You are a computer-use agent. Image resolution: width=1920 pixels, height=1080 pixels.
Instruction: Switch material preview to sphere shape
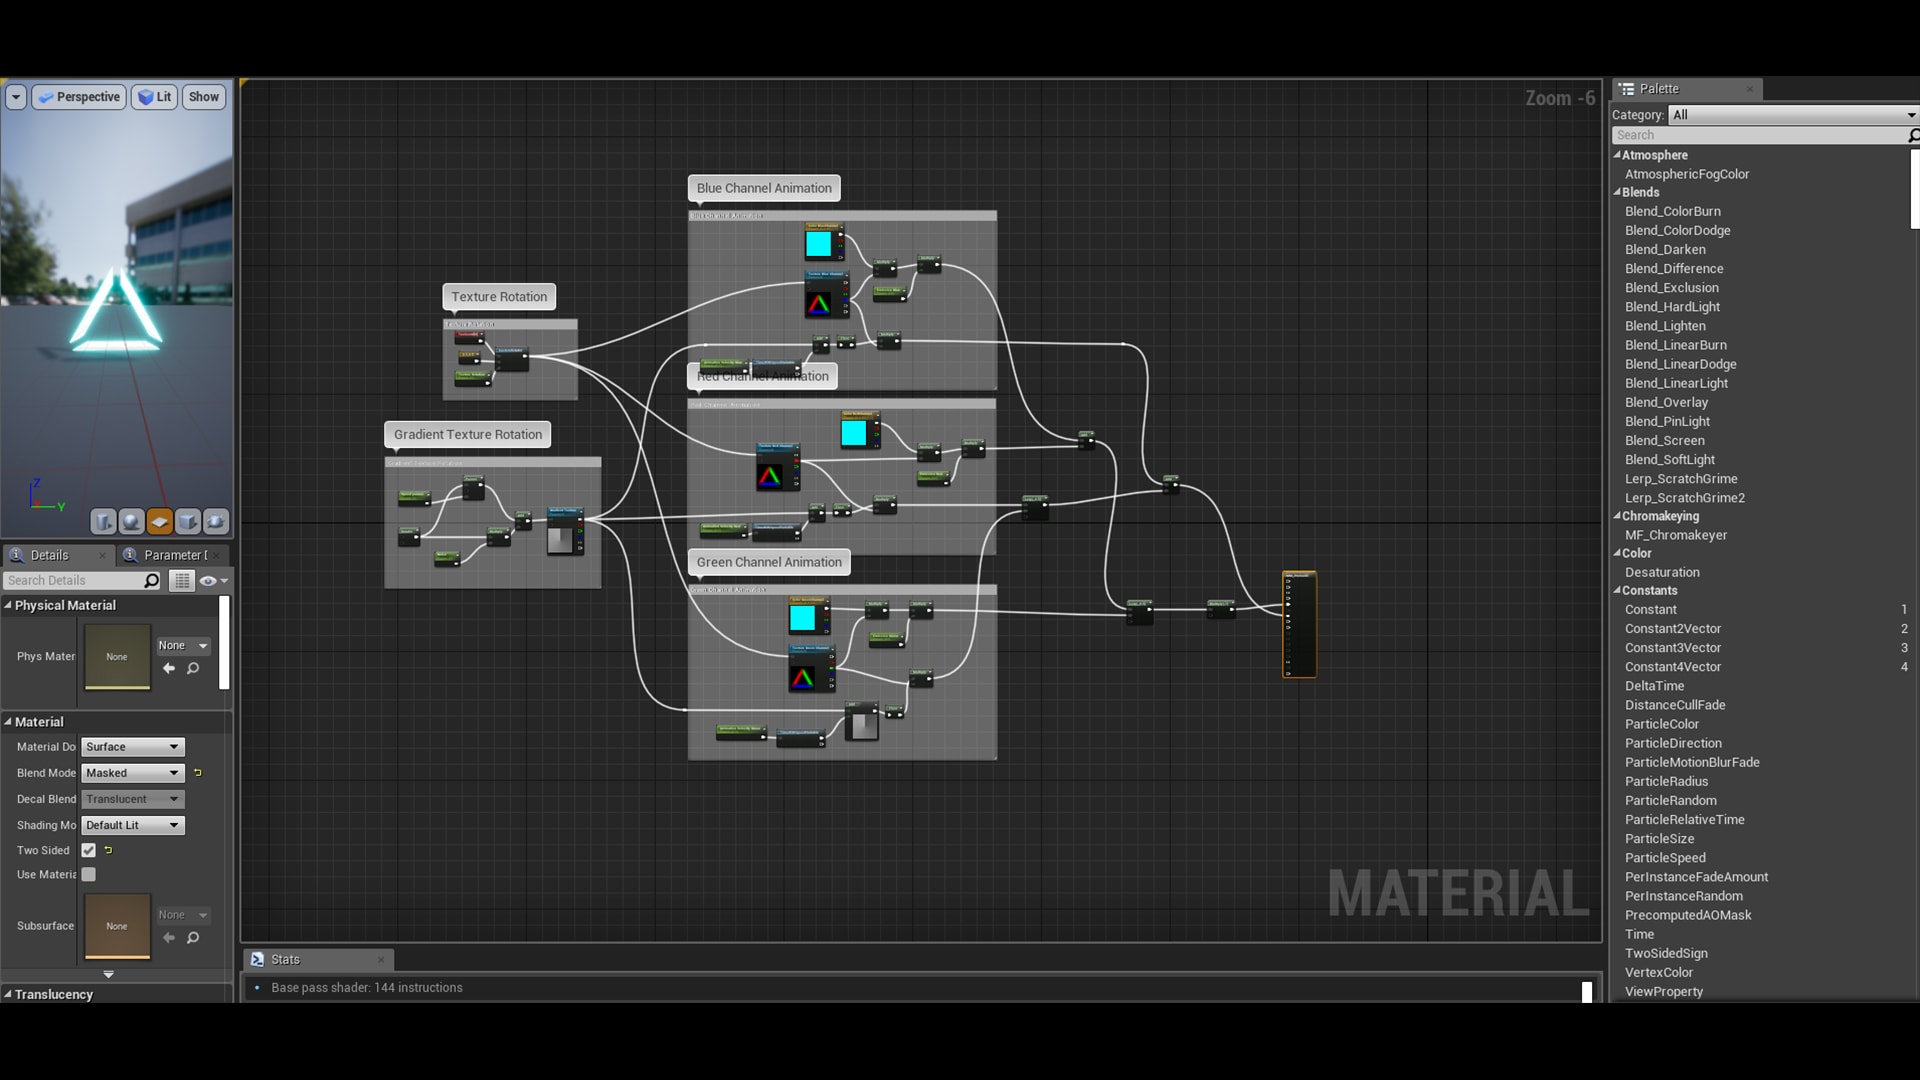point(131,521)
